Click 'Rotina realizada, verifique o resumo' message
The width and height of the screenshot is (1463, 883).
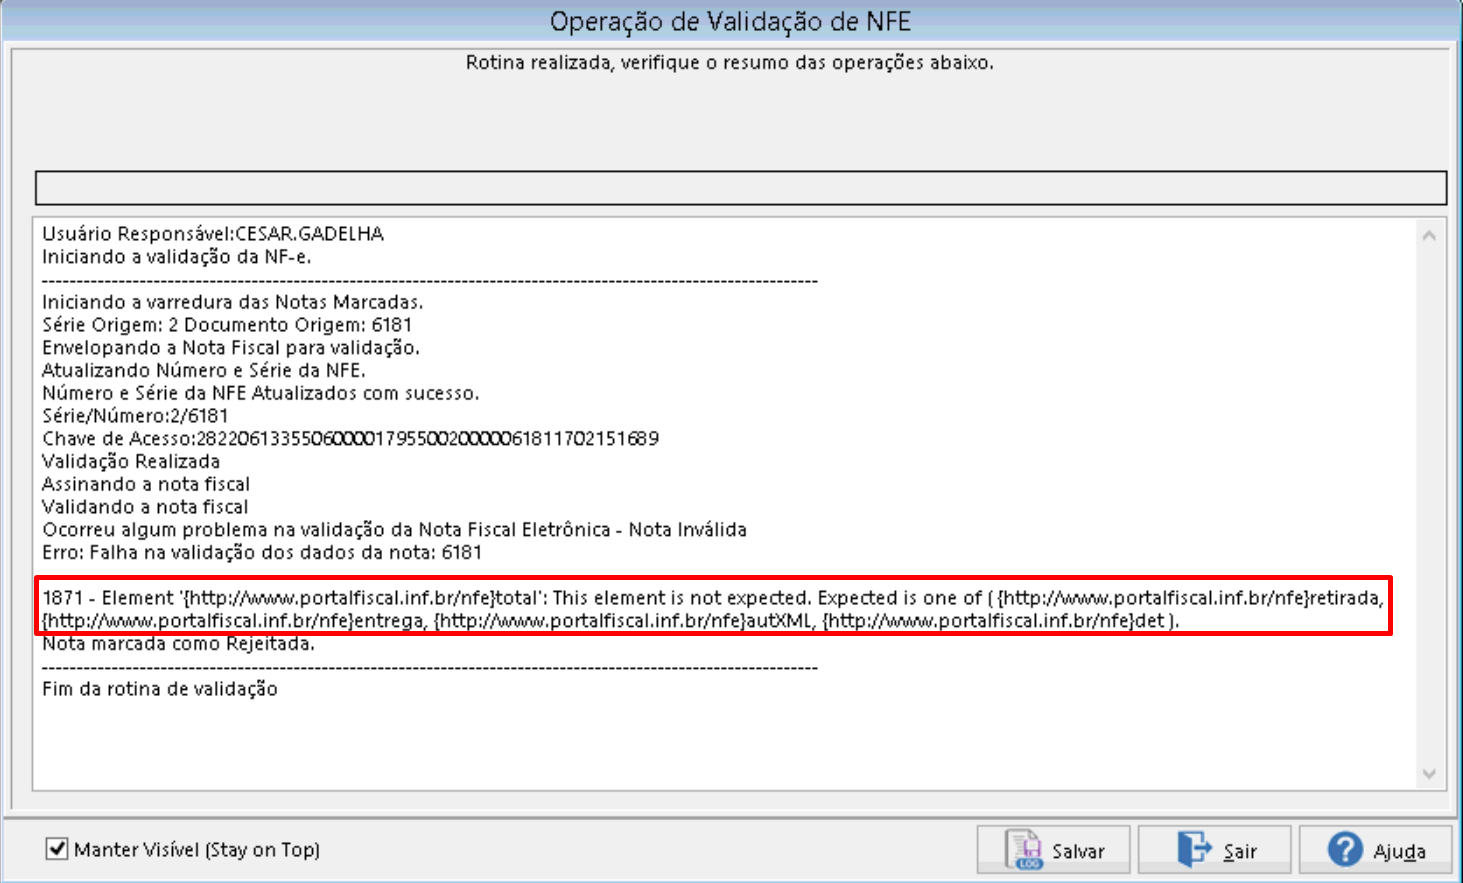(x=730, y=63)
